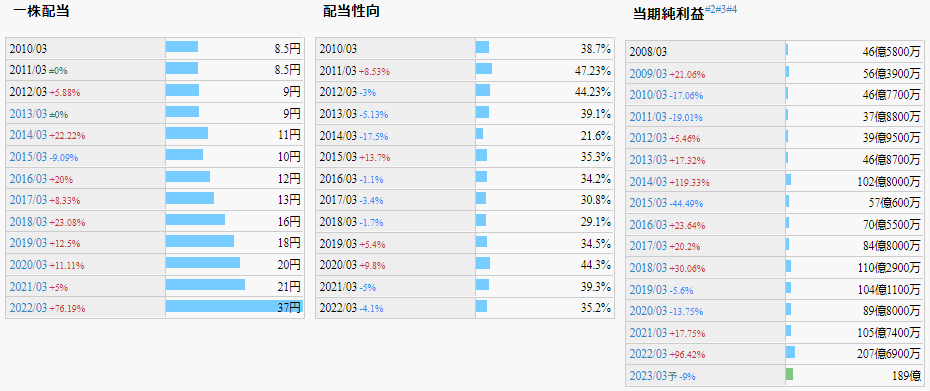Viewport: 930px width, 391px height.
Task: Click the green 2023/03 forecast bar
Action: tap(789, 374)
